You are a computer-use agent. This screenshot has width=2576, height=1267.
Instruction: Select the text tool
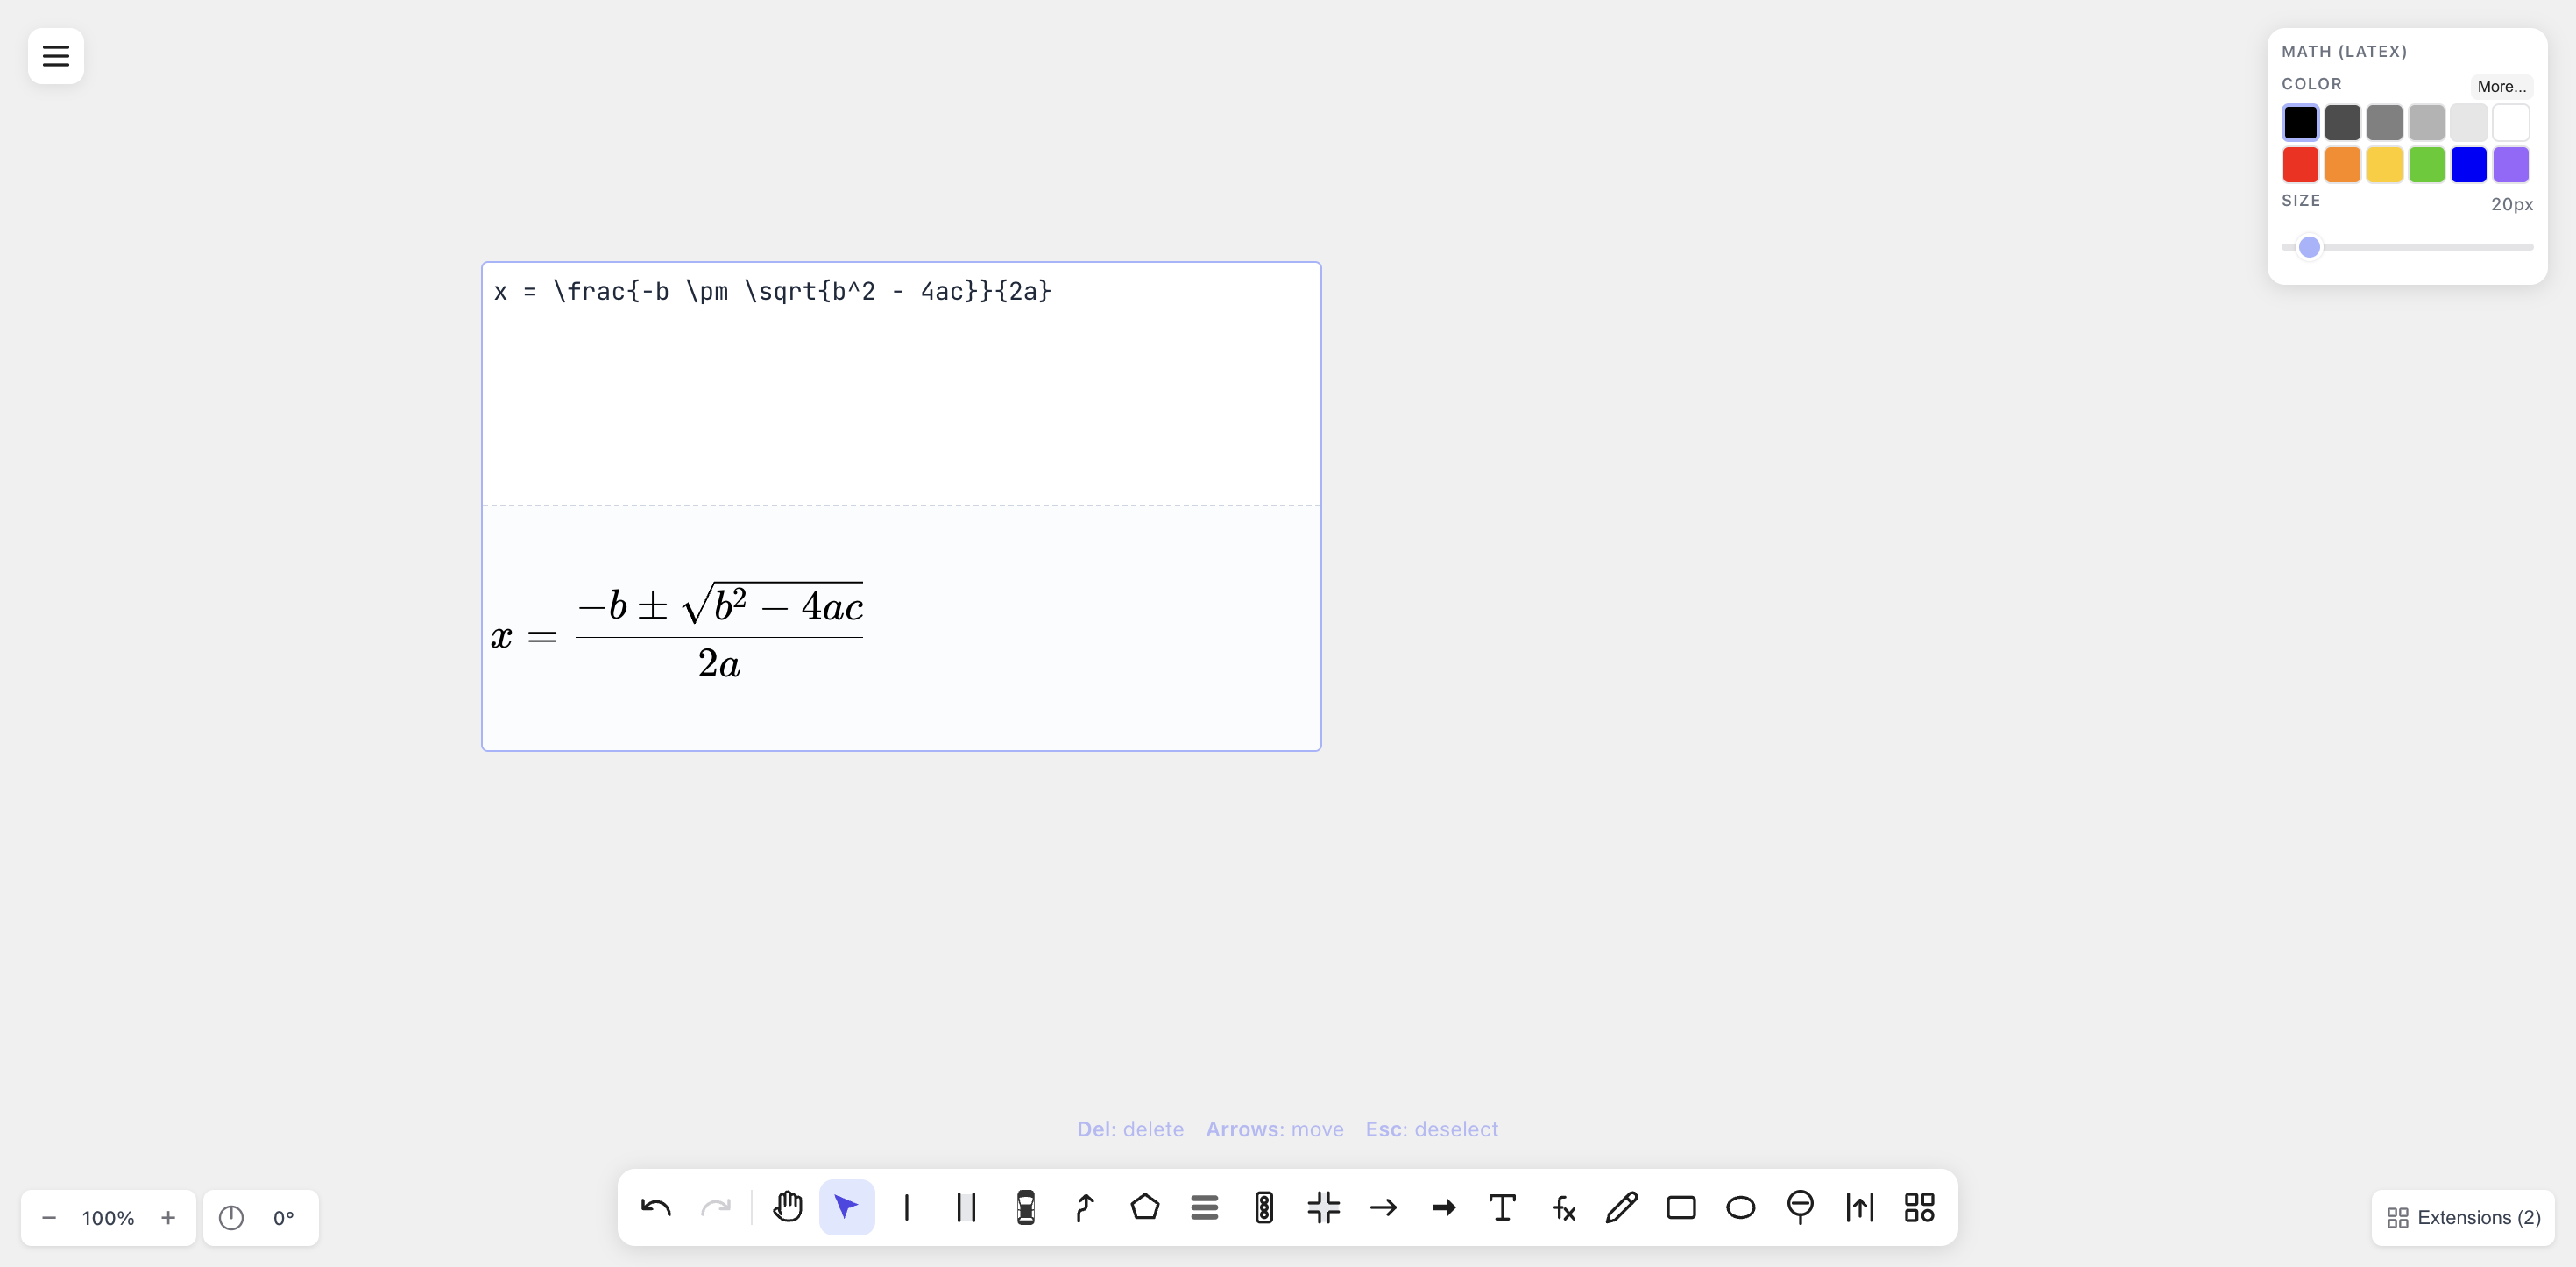coord(1503,1208)
